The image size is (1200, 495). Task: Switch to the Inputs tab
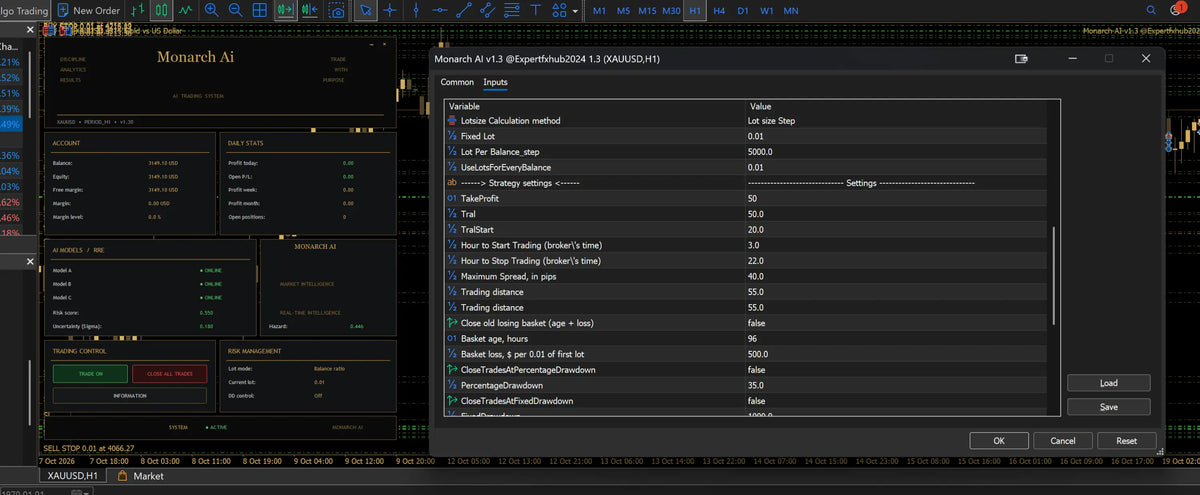495,82
